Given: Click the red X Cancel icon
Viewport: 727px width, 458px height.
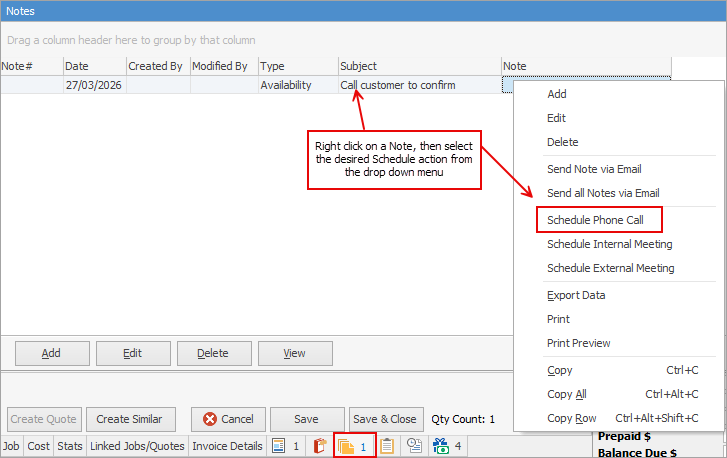Looking at the screenshot, I should click(210, 419).
